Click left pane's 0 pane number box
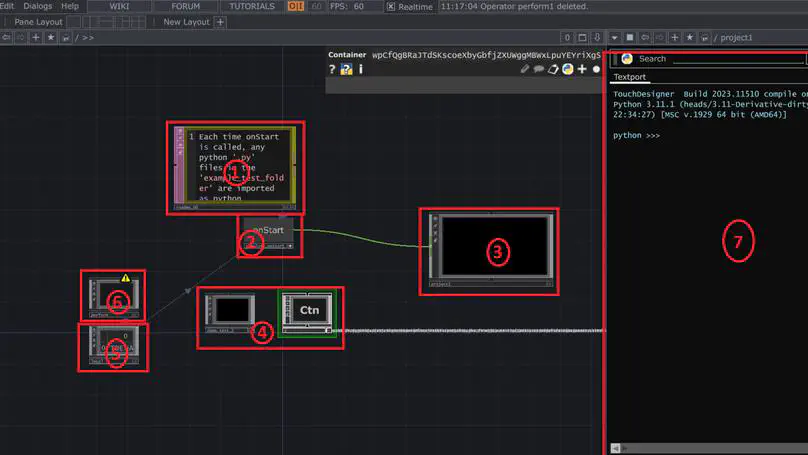Screen dimensions: 808x455 tap(567, 38)
